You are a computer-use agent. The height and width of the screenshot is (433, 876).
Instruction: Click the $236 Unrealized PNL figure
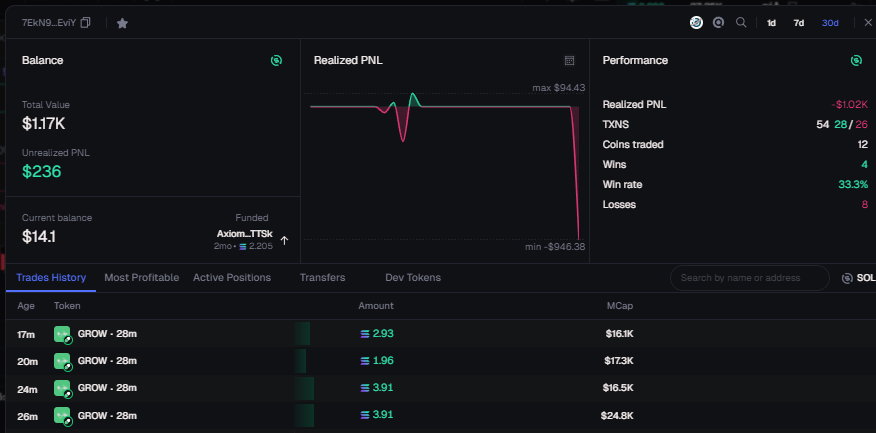point(41,172)
